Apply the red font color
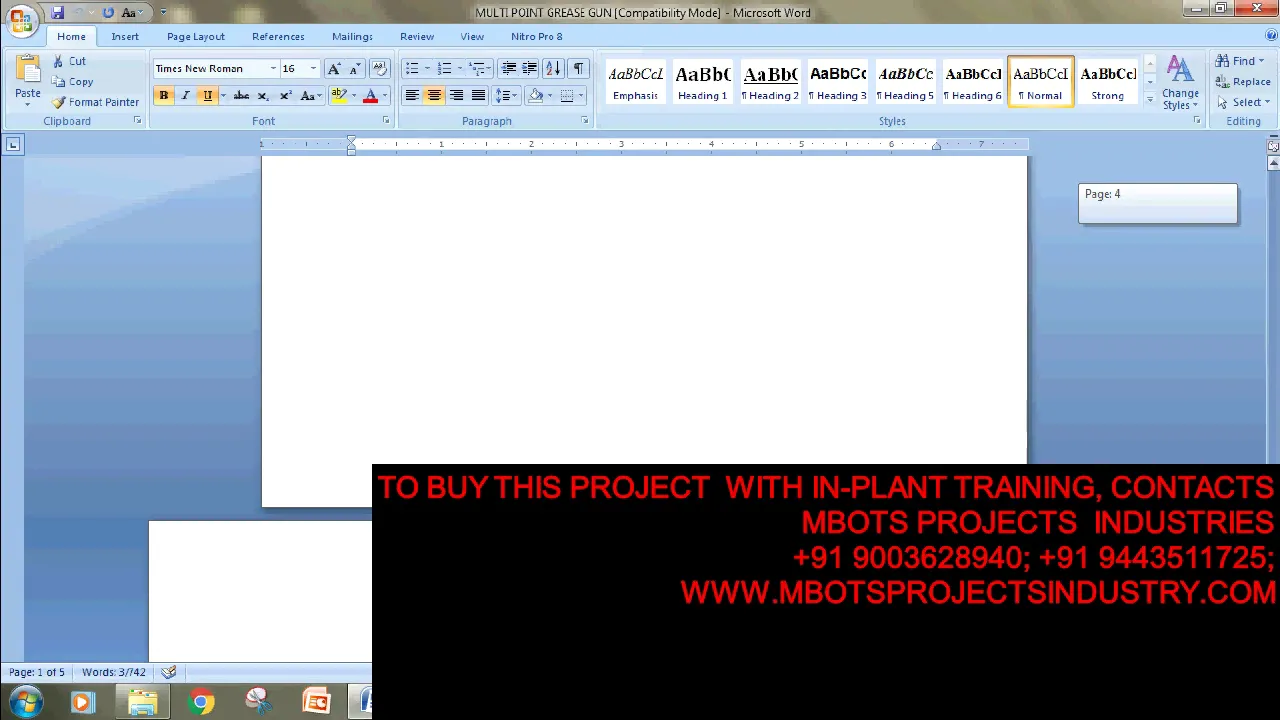Screen dimensions: 1280x720 click(370, 96)
